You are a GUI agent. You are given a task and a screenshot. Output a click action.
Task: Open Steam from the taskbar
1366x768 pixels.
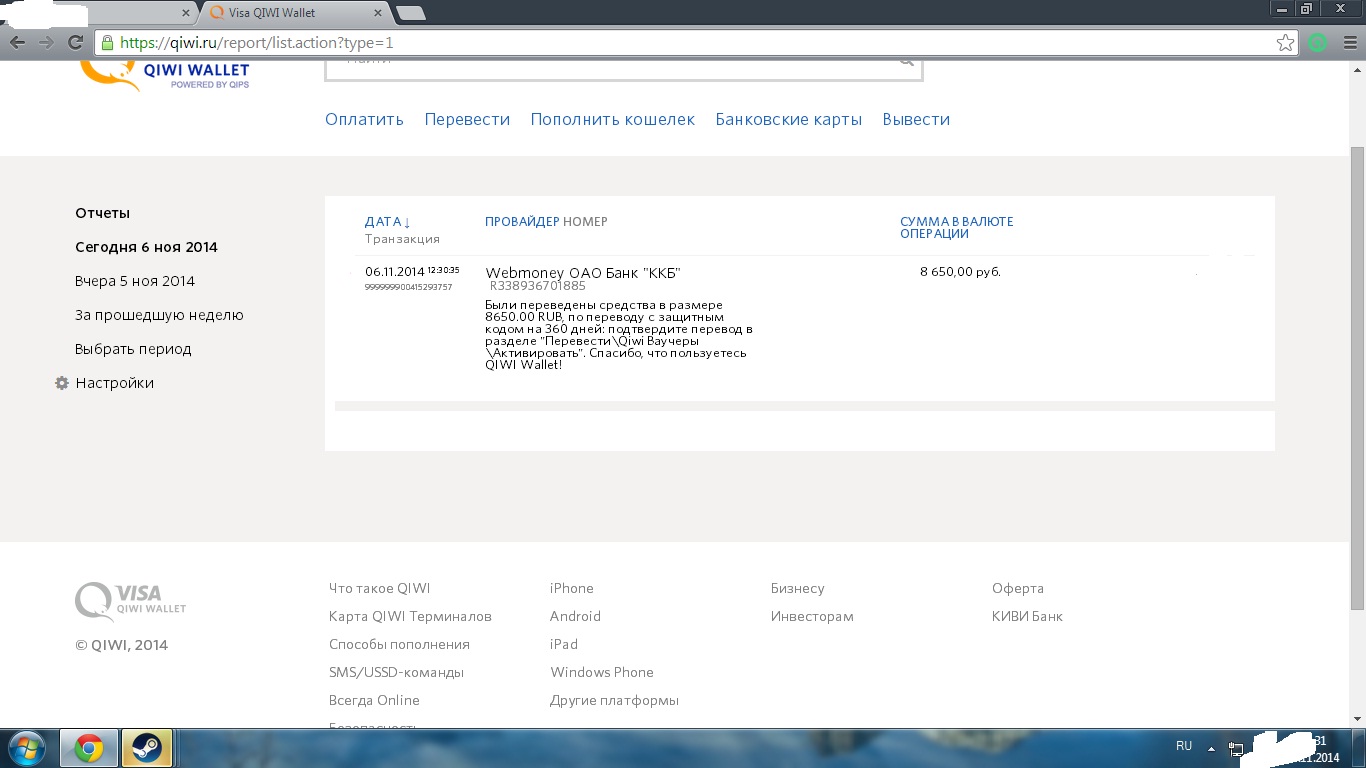click(147, 748)
